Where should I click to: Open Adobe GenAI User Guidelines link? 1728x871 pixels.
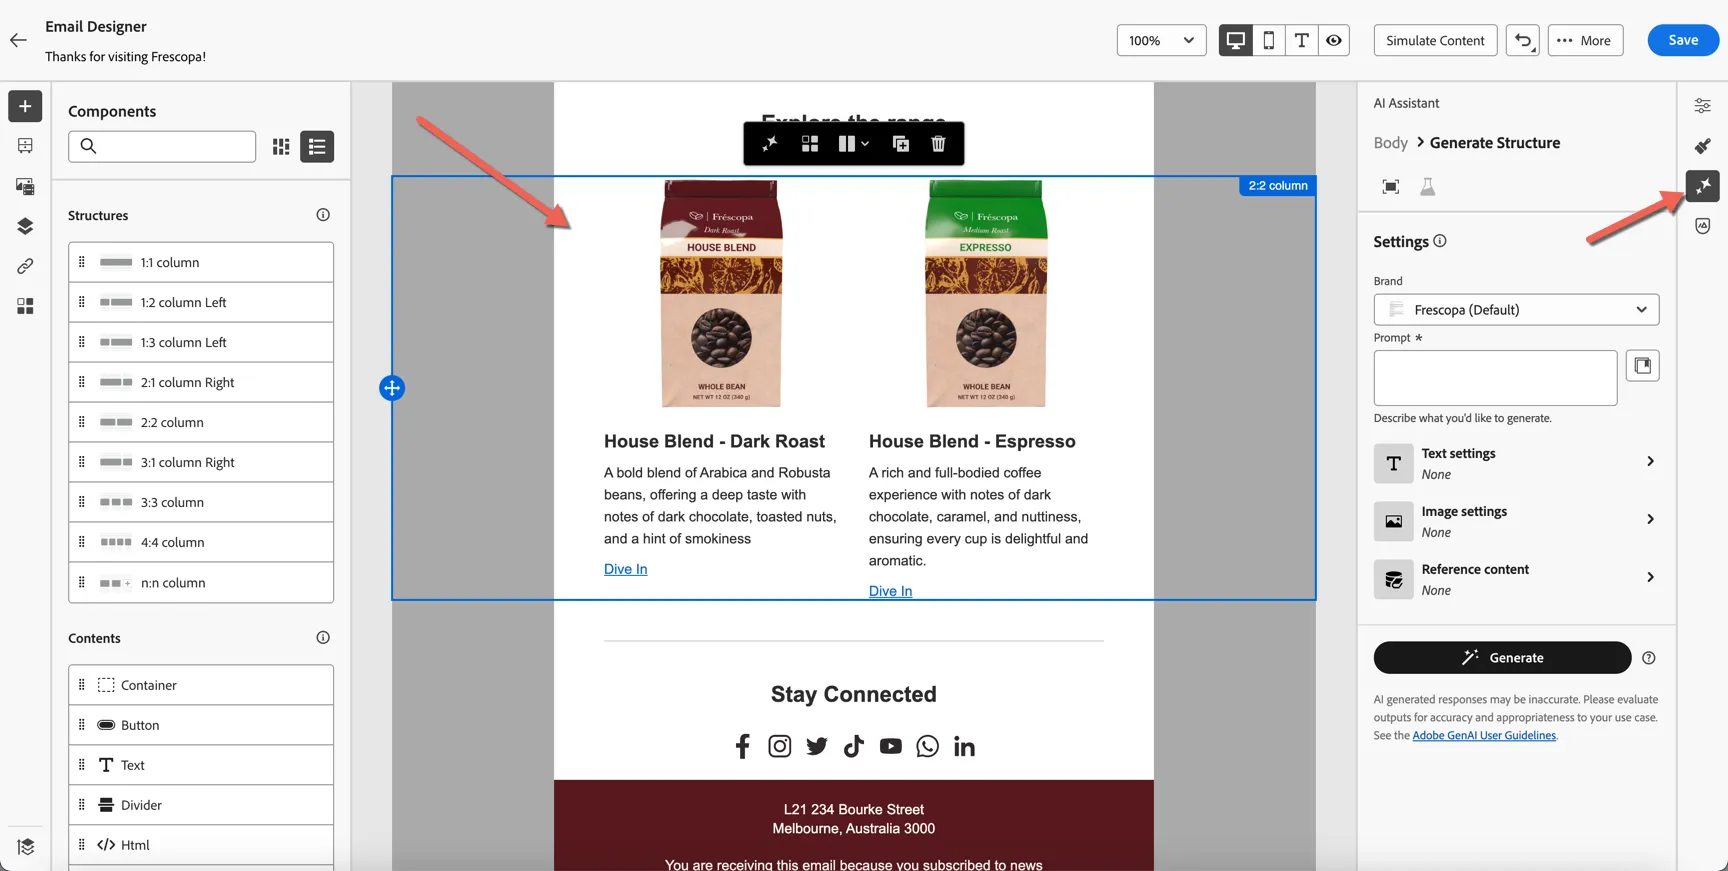(1484, 736)
